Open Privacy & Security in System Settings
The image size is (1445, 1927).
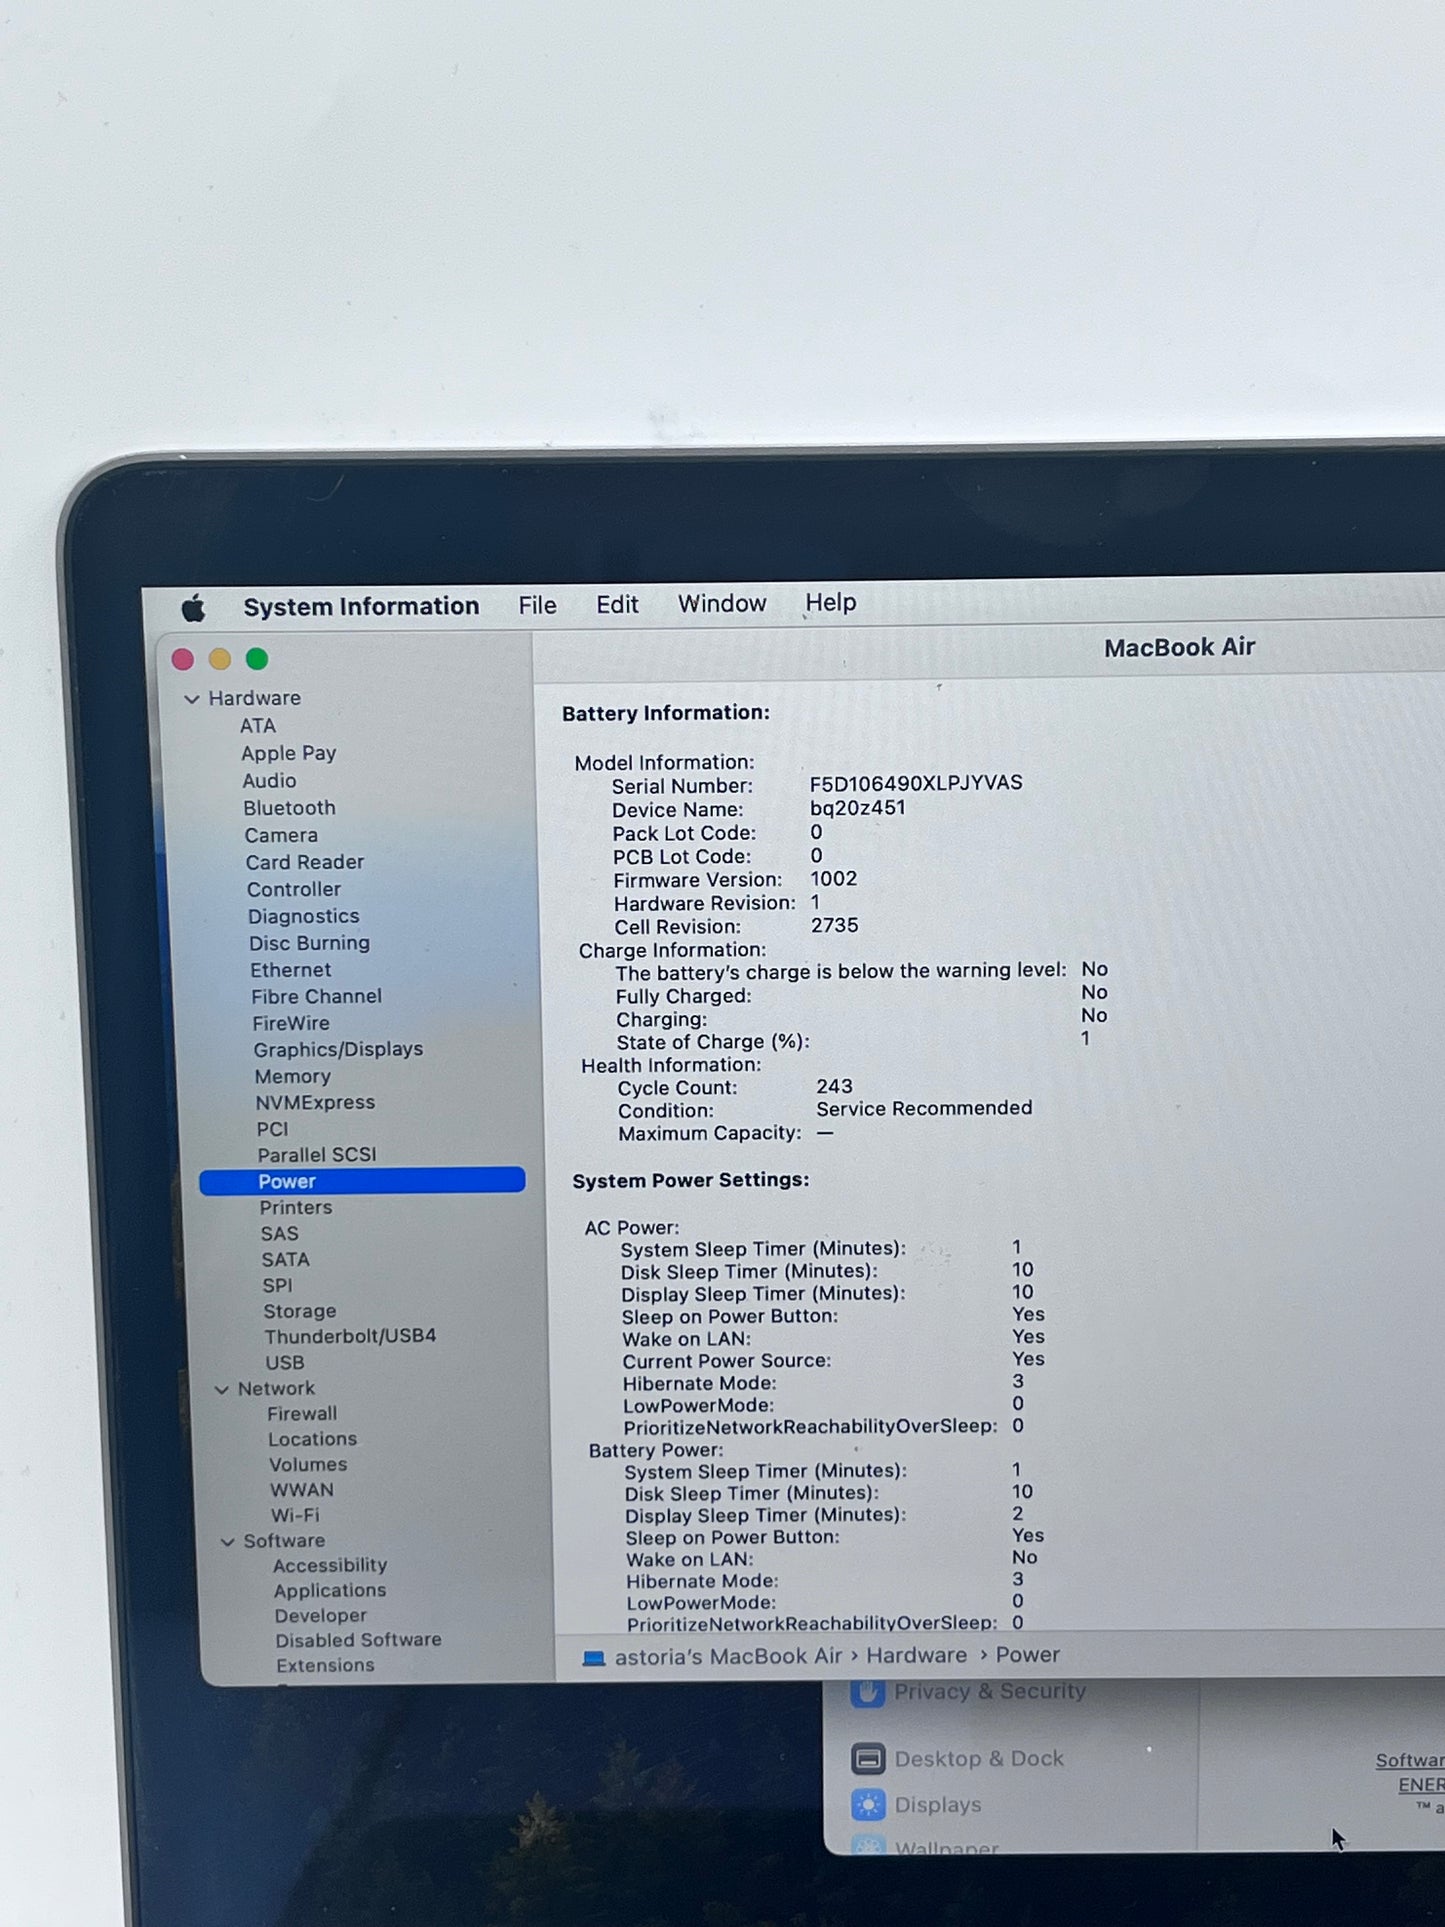tap(990, 1692)
